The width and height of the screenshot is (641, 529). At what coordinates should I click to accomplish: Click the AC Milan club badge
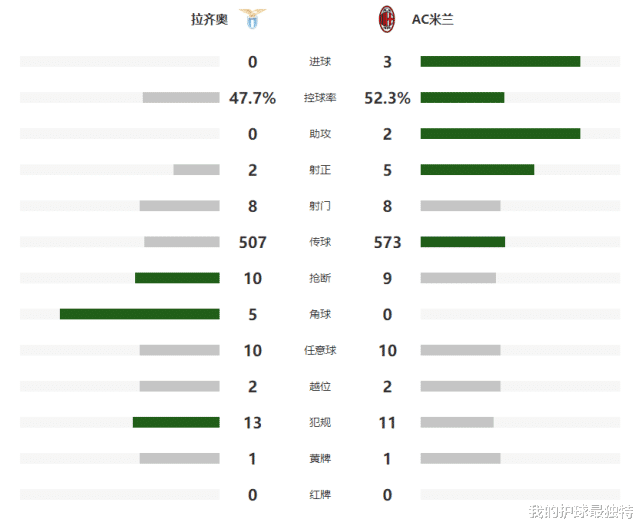tap(384, 19)
